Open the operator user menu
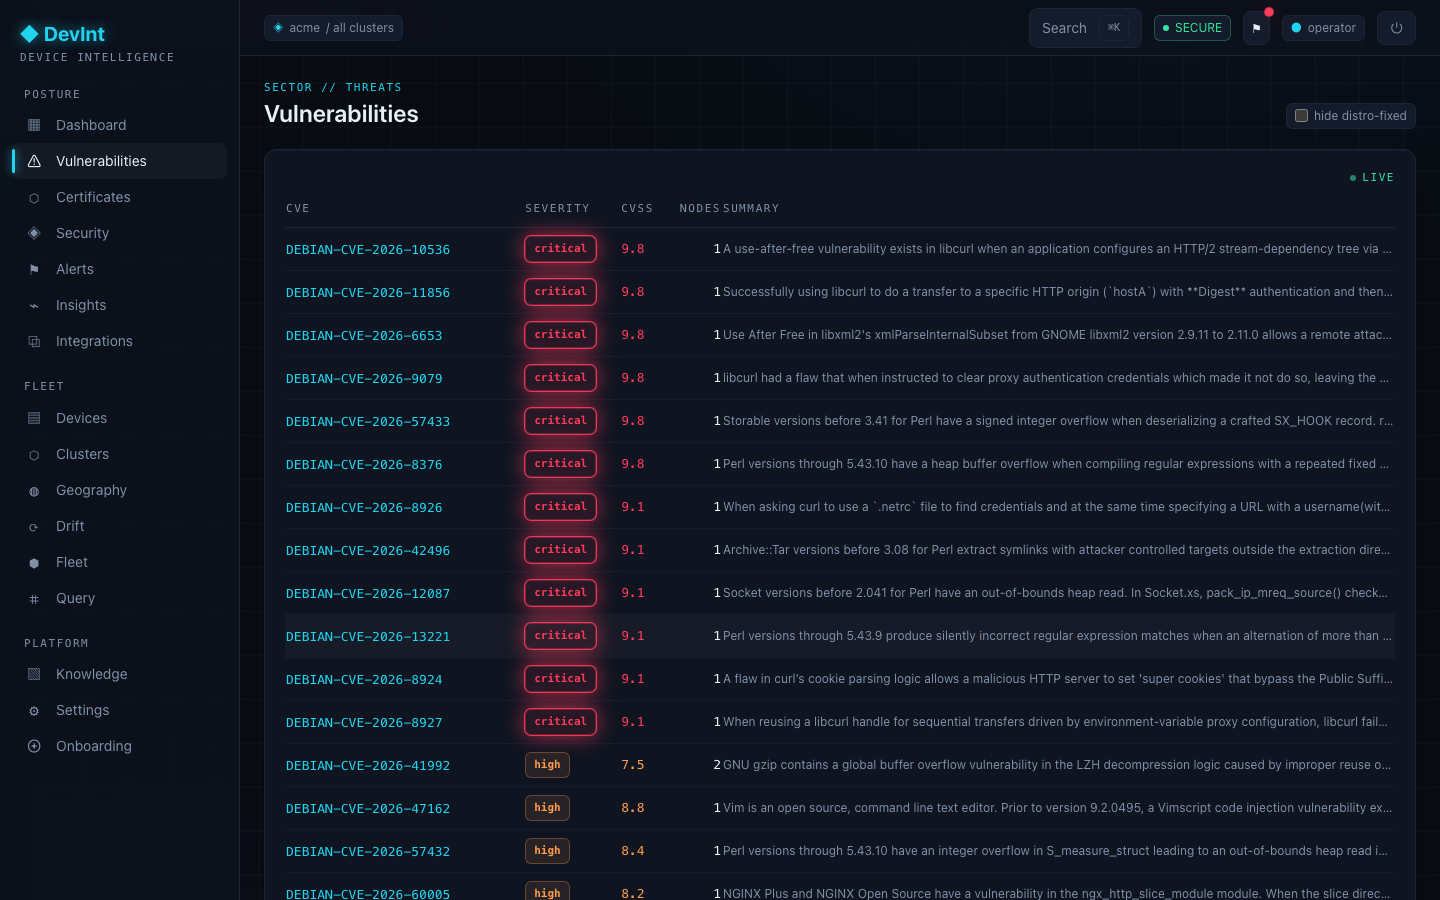This screenshot has height=900, width=1440. [1323, 28]
